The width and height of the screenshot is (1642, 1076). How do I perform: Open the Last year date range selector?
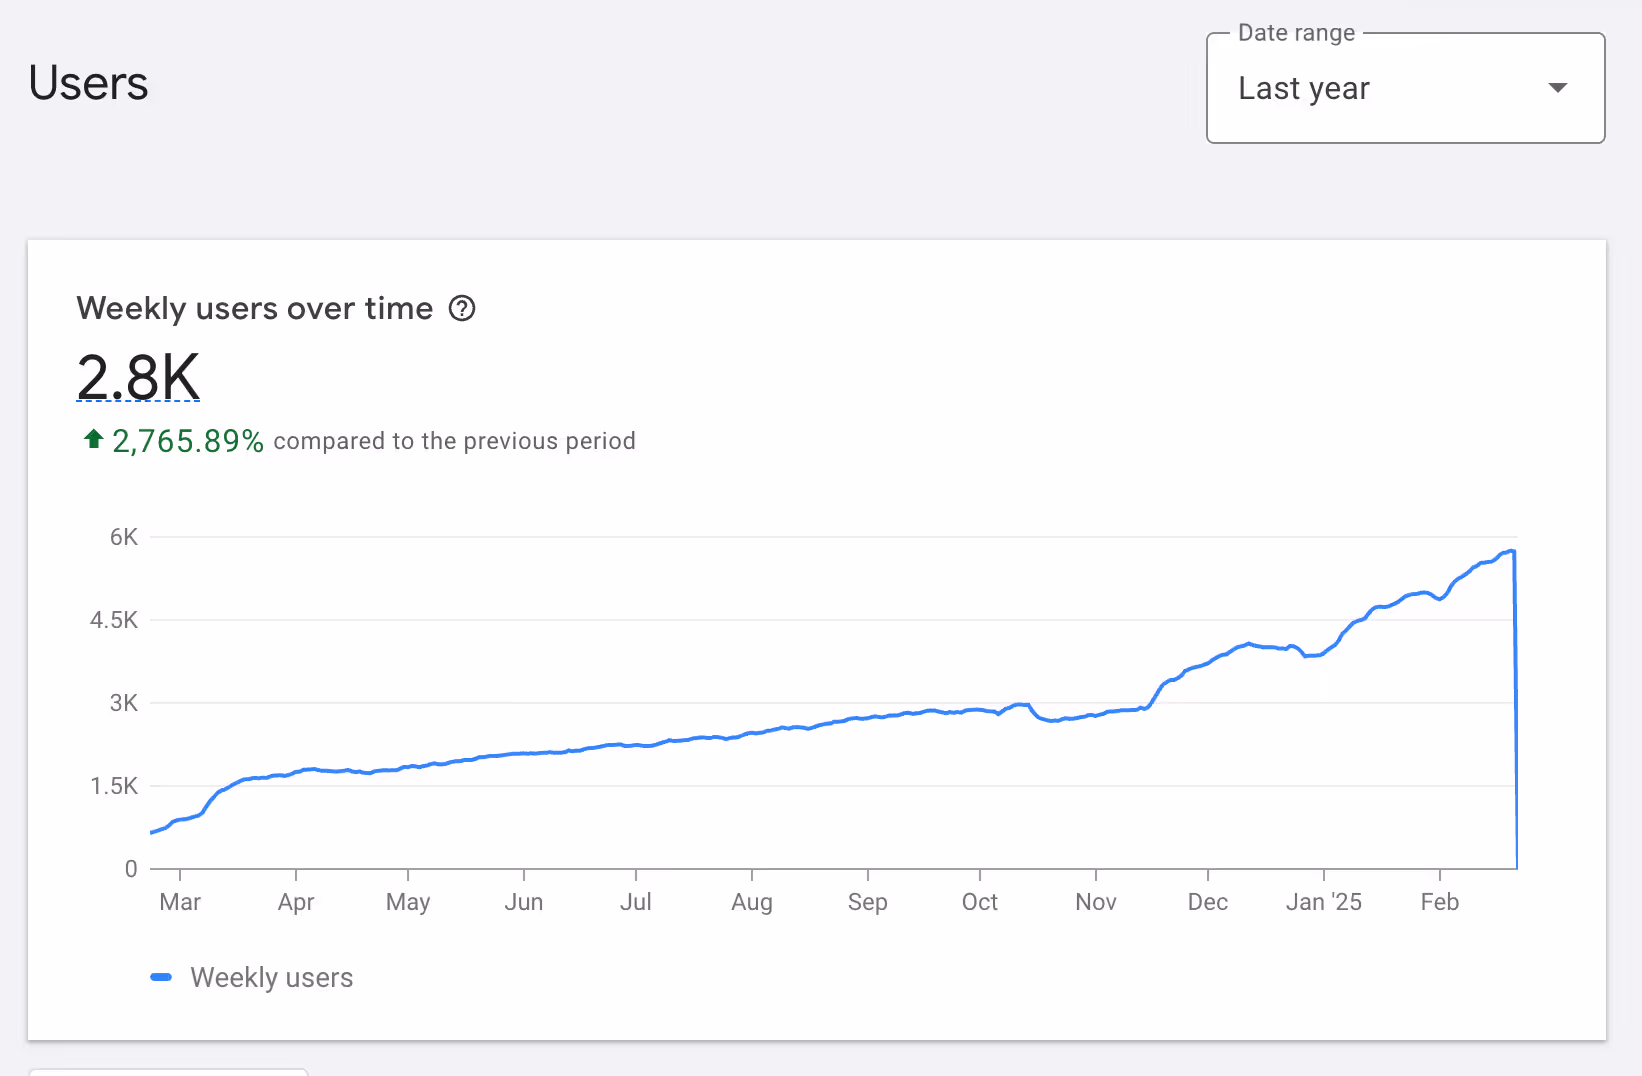coord(1404,88)
